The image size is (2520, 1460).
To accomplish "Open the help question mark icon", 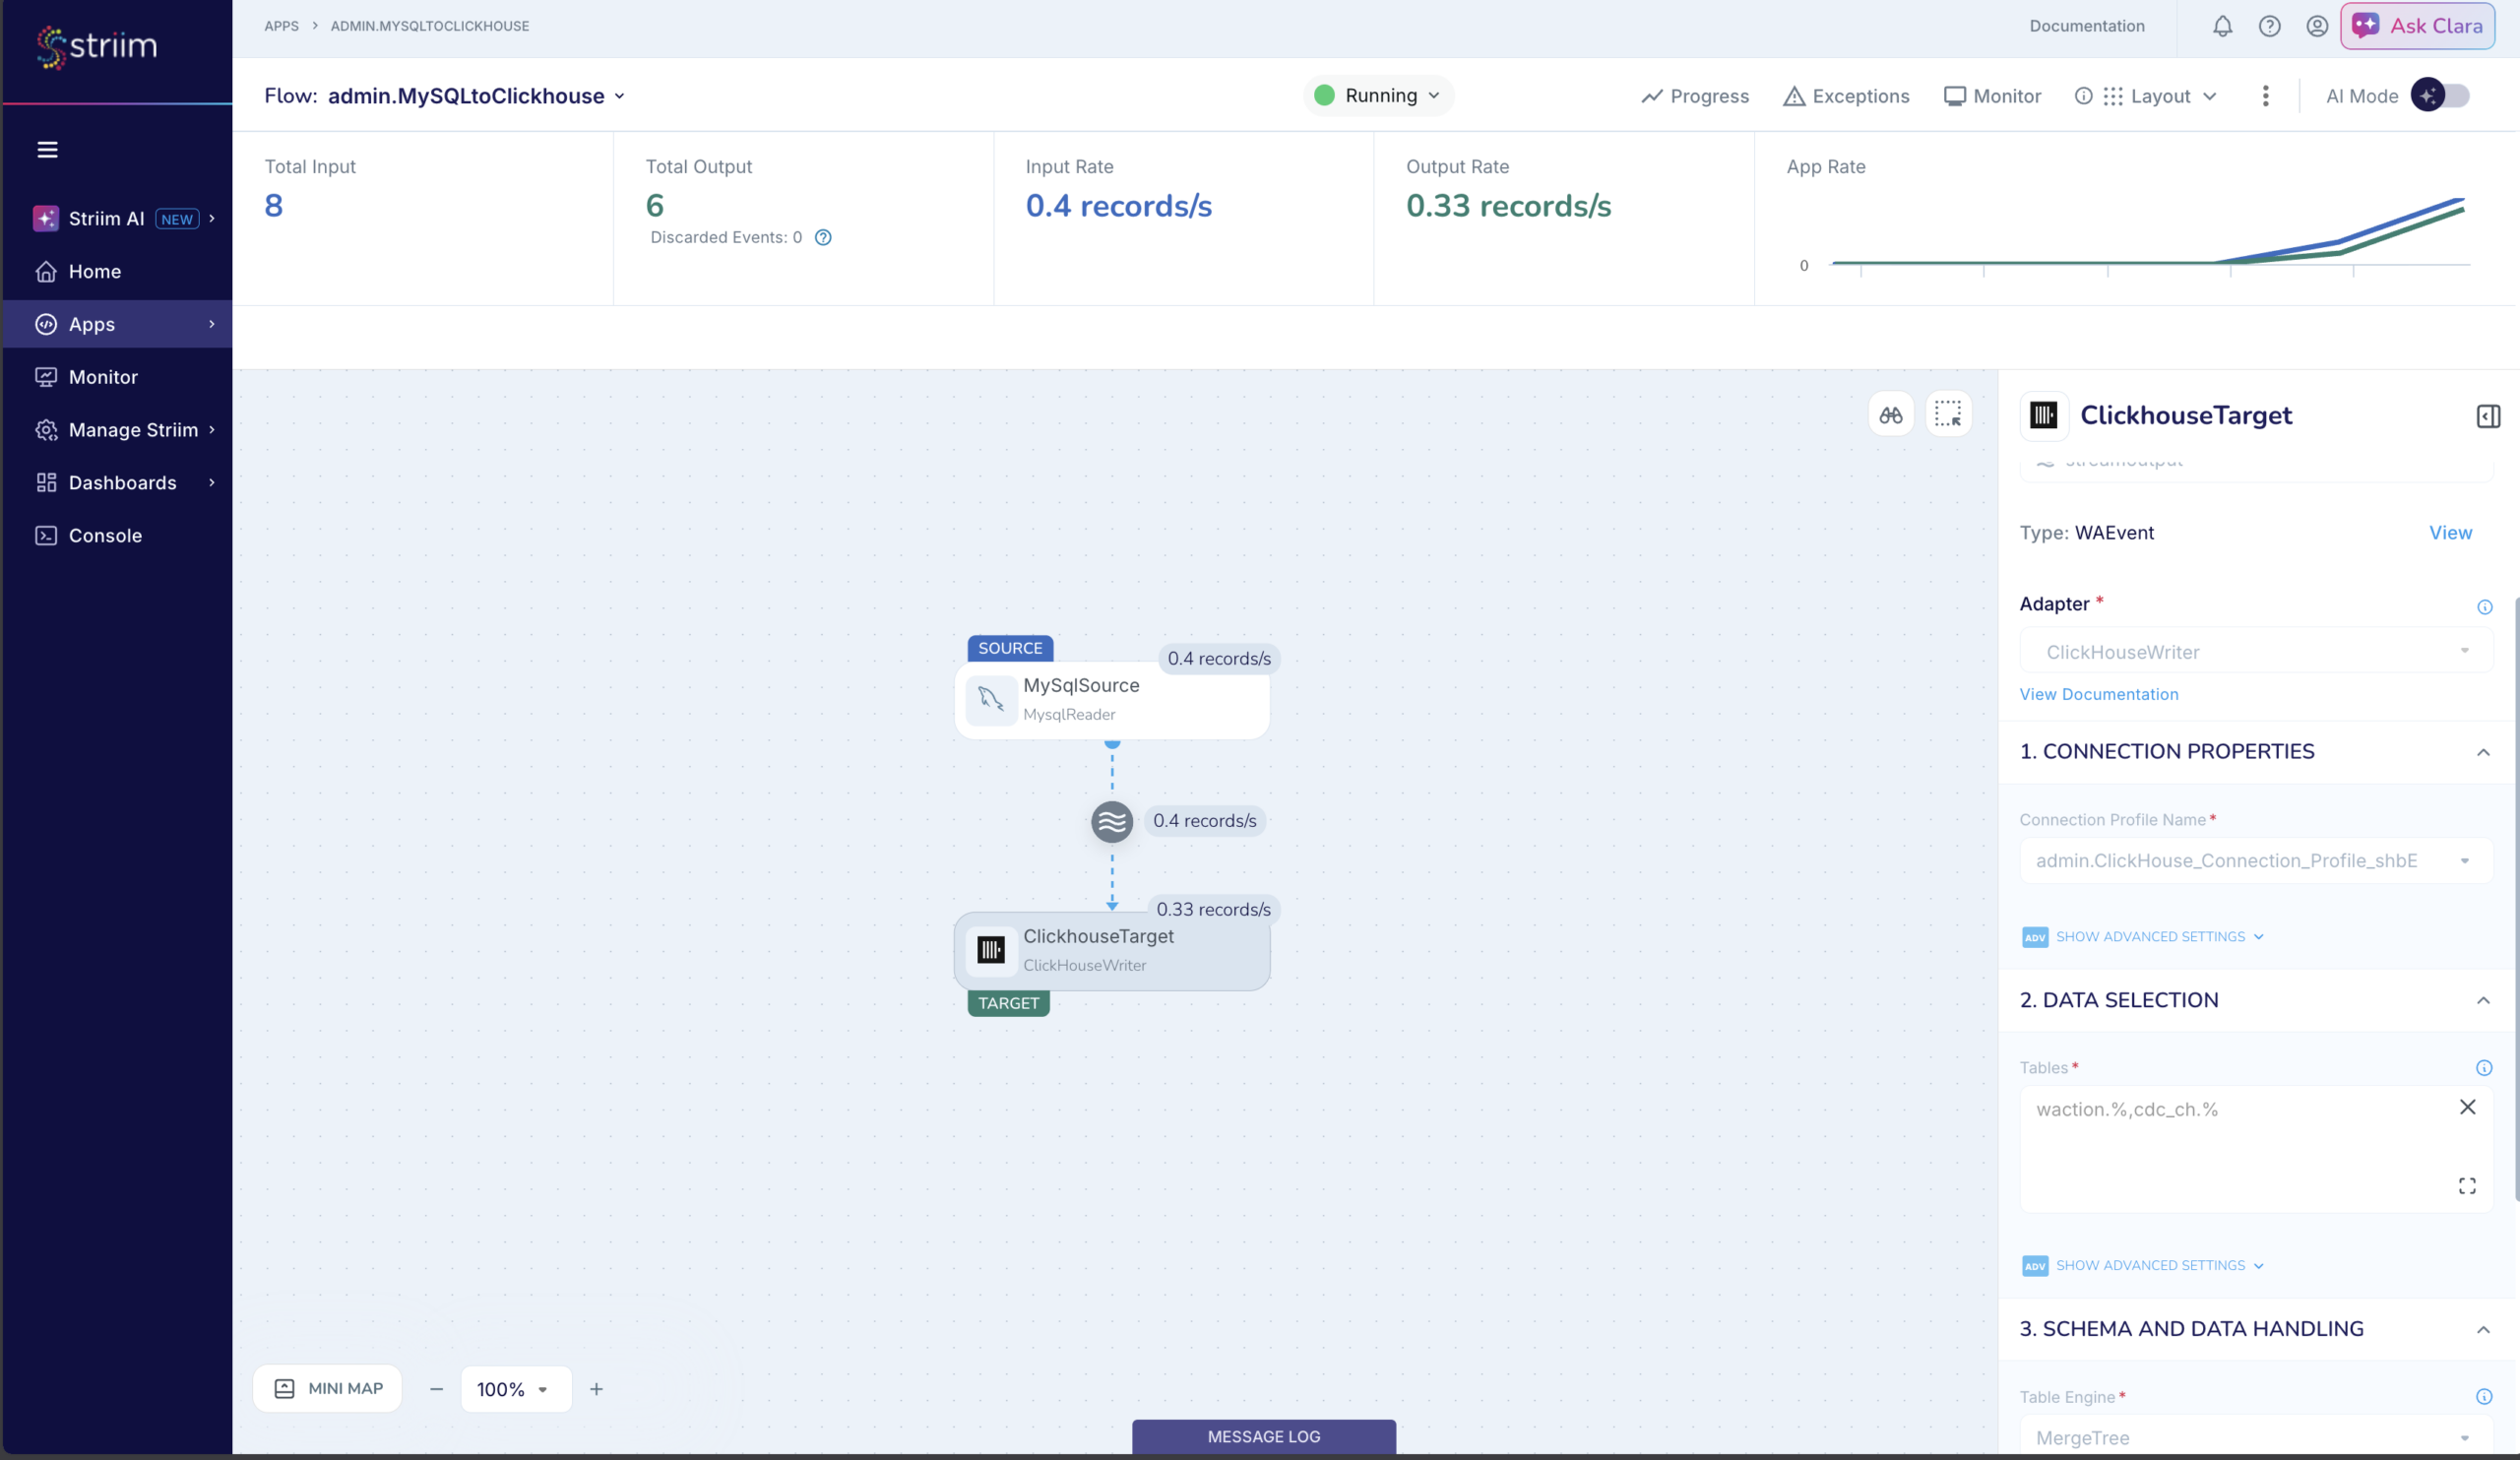I will pos(2269,26).
